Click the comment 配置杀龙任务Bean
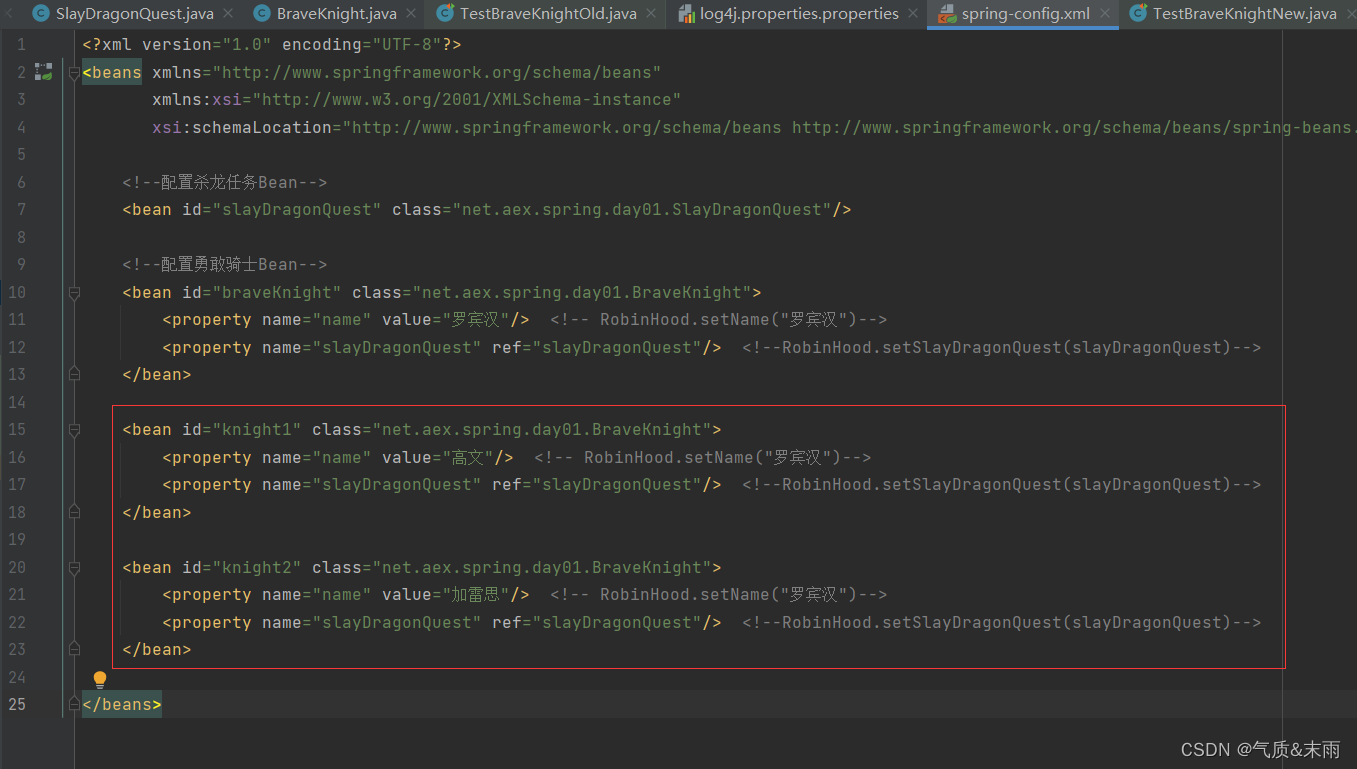 [x=225, y=183]
